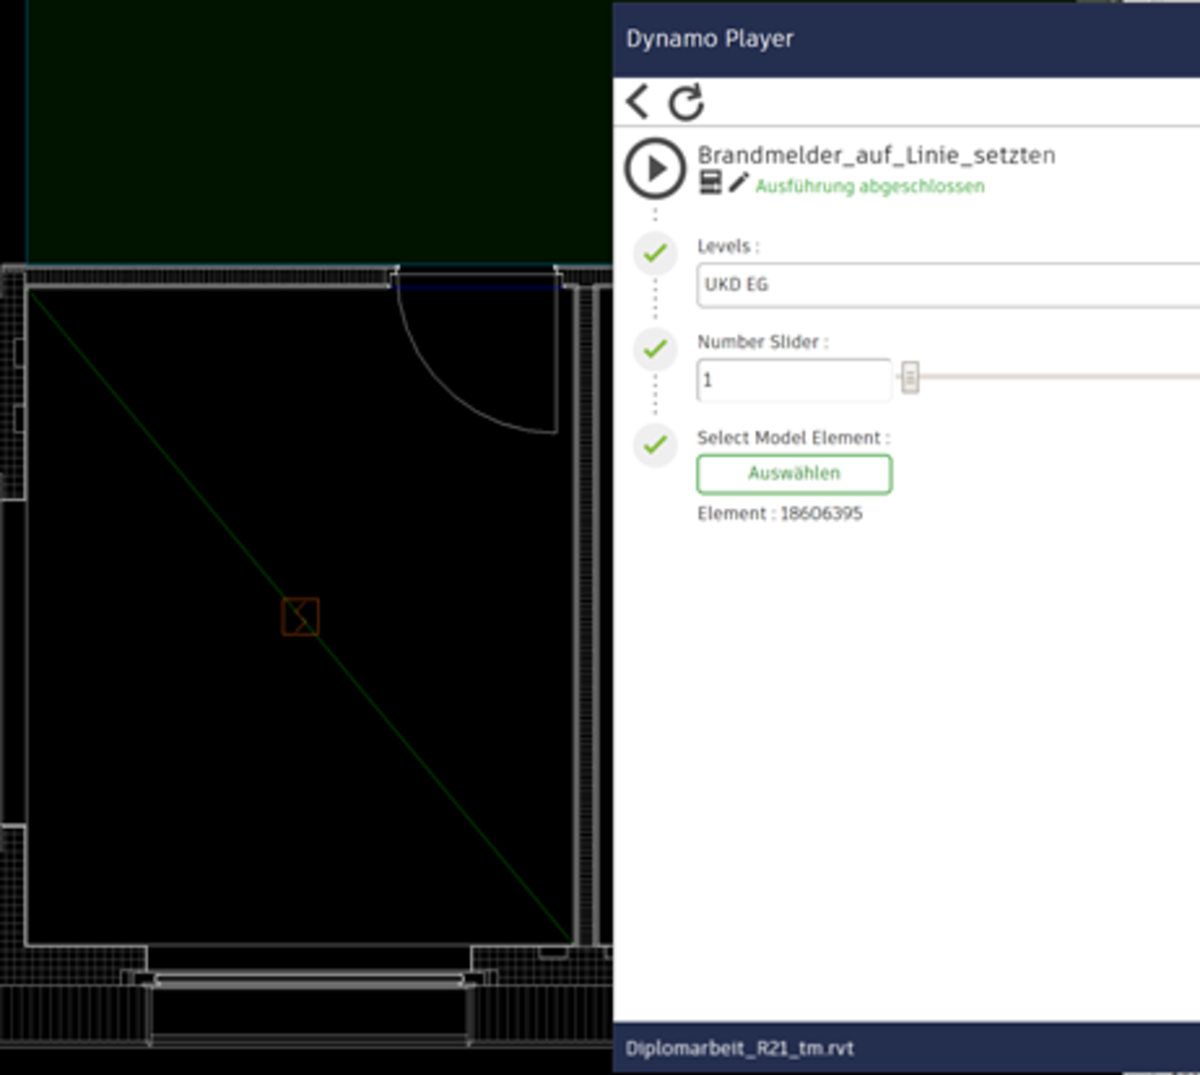Click the Number Slider handle
Viewport: 1200px width, 1075px height.
[x=910, y=378]
